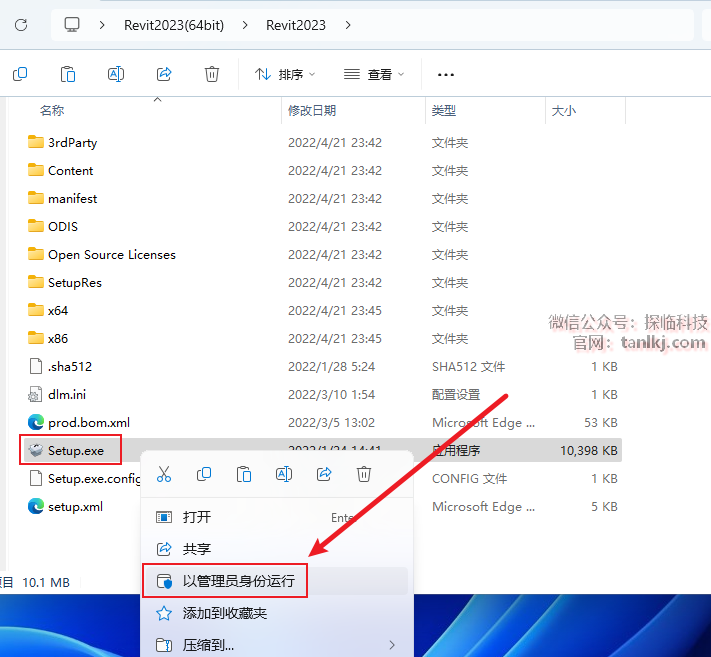This screenshot has width=711, height=657.
Task: Click the cut scissors icon in the context menu
Action: [x=164, y=473]
